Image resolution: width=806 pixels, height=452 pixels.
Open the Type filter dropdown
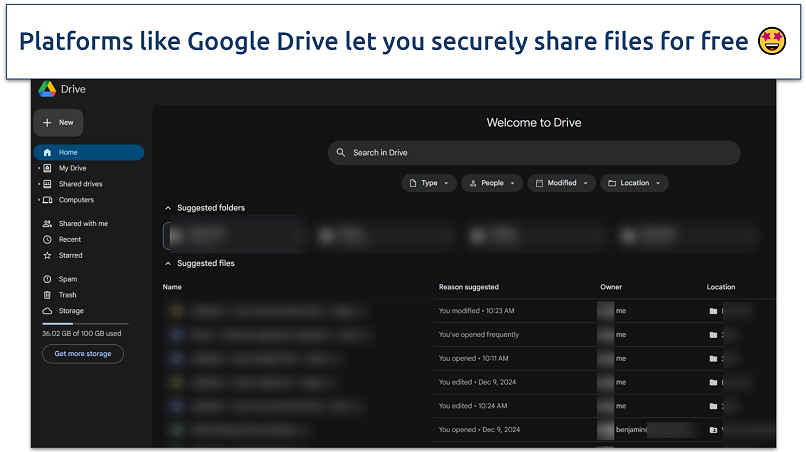[429, 183]
